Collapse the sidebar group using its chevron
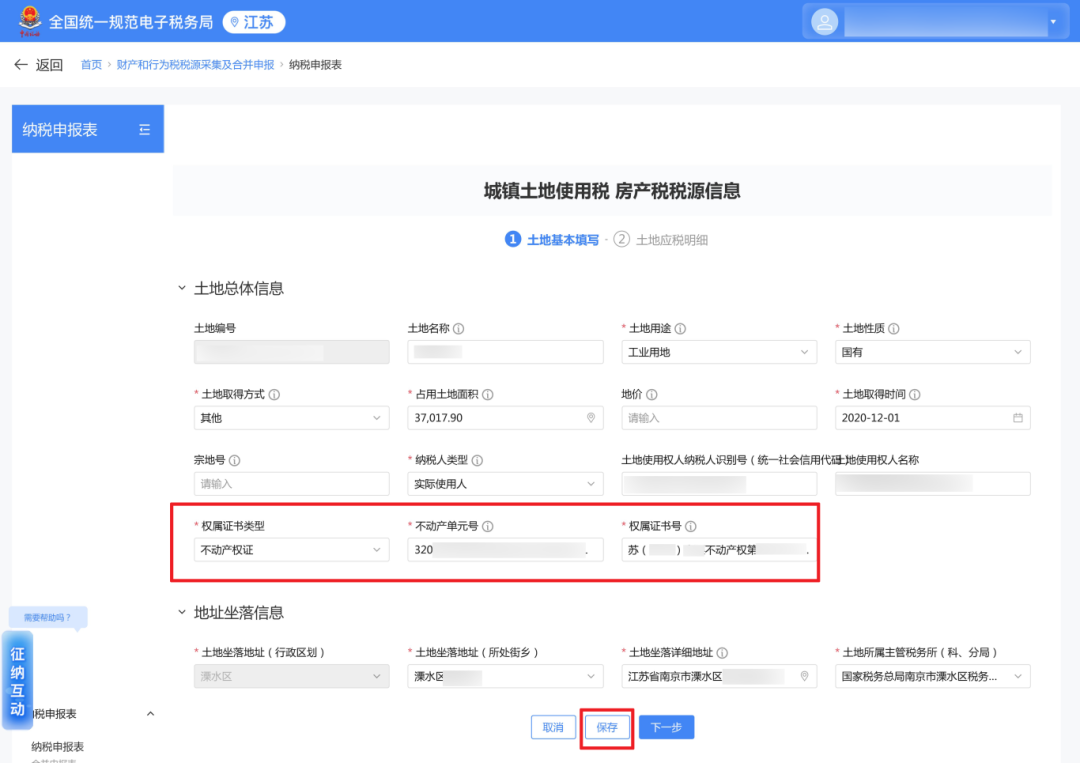This screenshot has width=1080, height=763. 150,714
